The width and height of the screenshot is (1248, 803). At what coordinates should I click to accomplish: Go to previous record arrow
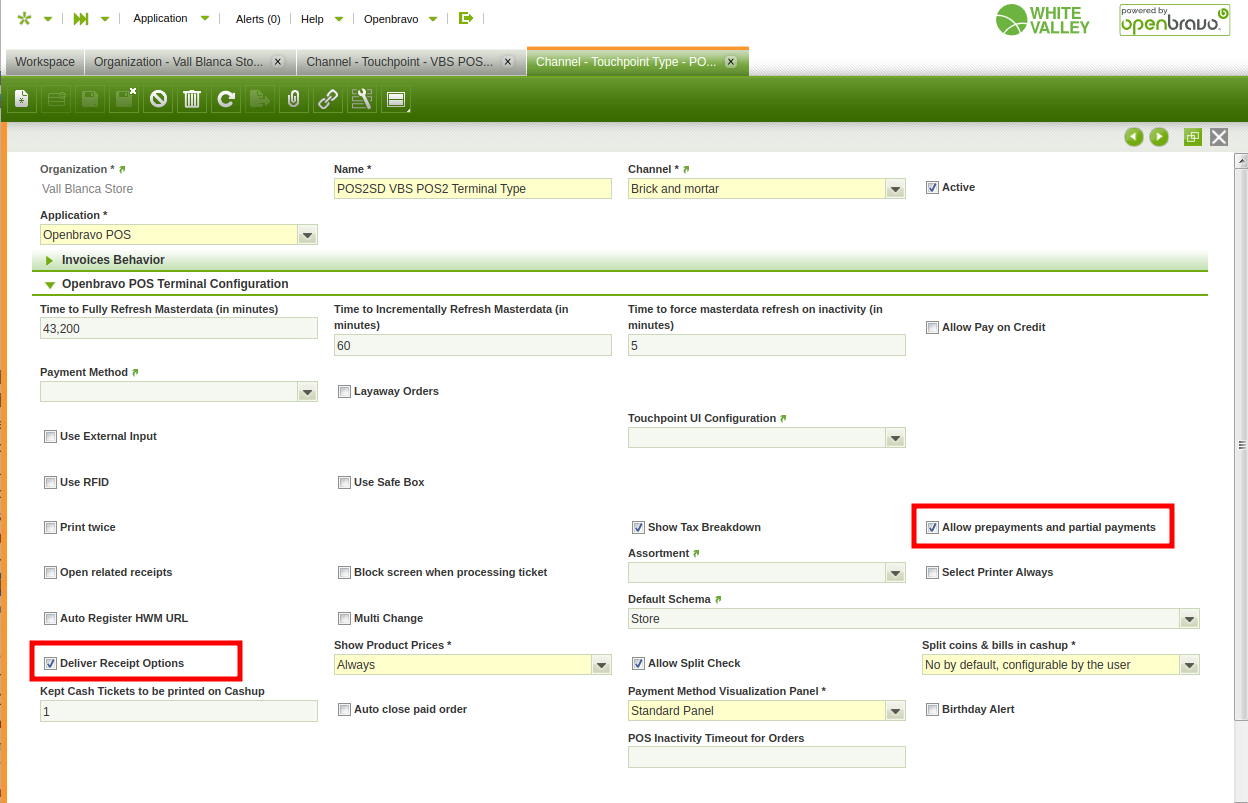click(x=1133, y=137)
